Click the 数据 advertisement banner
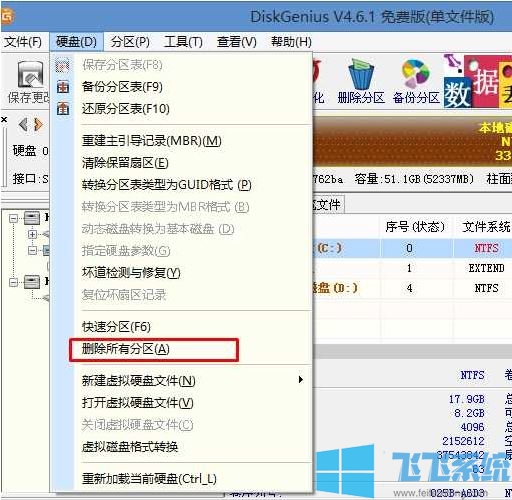This screenshot has height=500, width=512. pyautogui.click(x=478, y=81)
